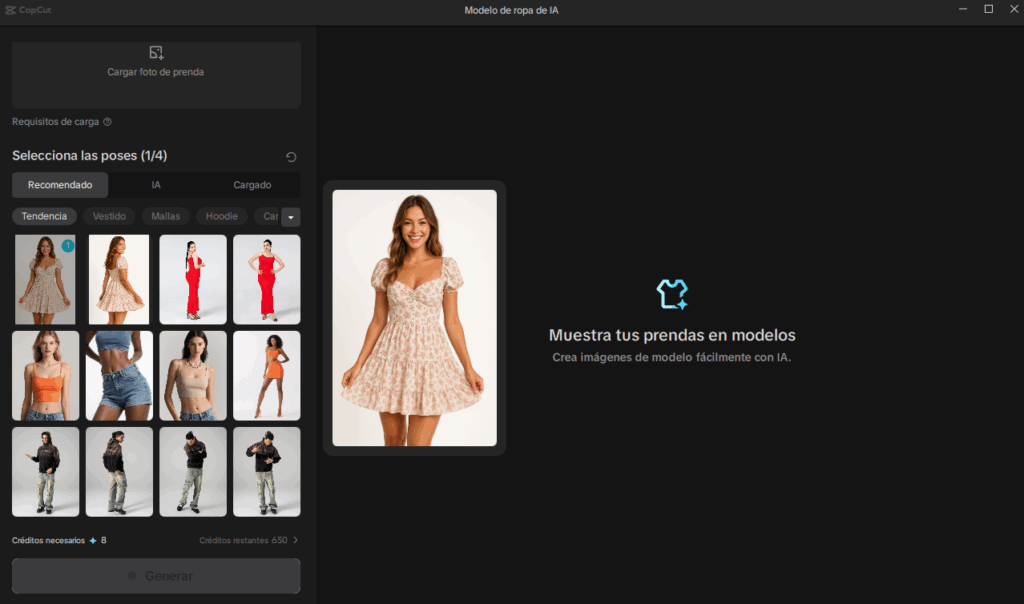Select the beige crop top pose
This screenshot has height=604, width=1024.
click(193, 375)
